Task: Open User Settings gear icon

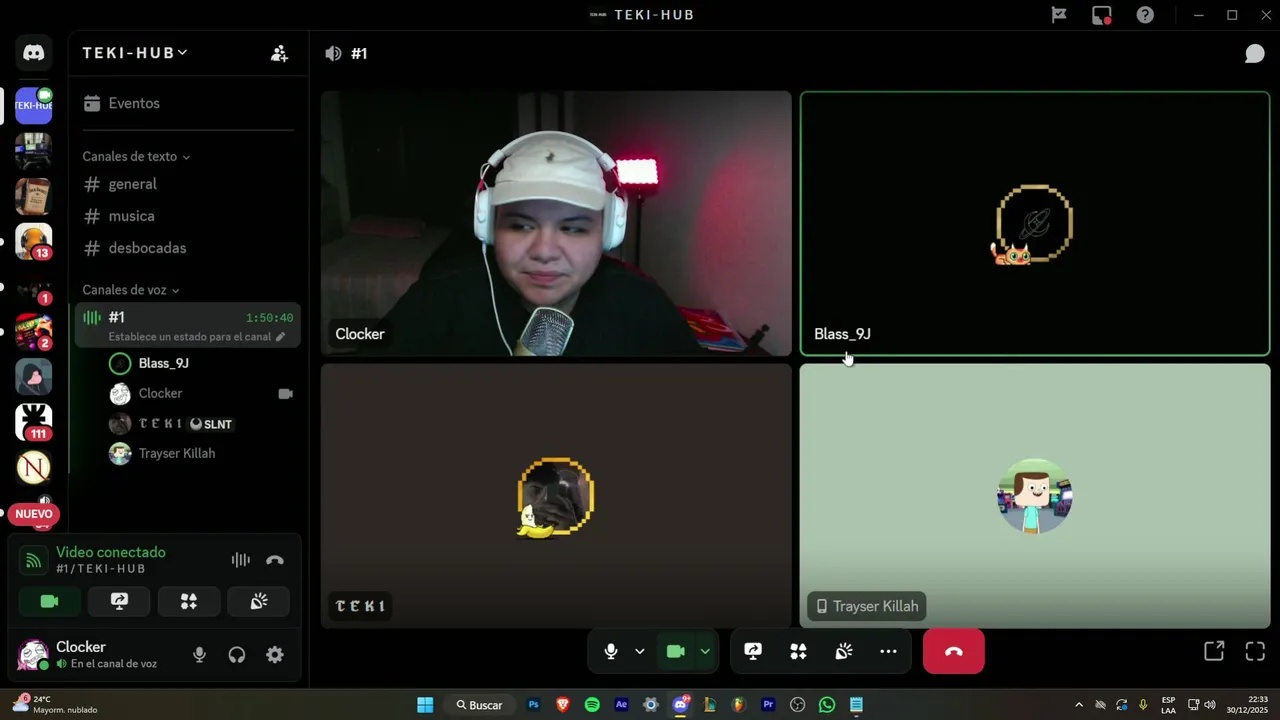Action: pyautogui.click(x=275, y=655)
